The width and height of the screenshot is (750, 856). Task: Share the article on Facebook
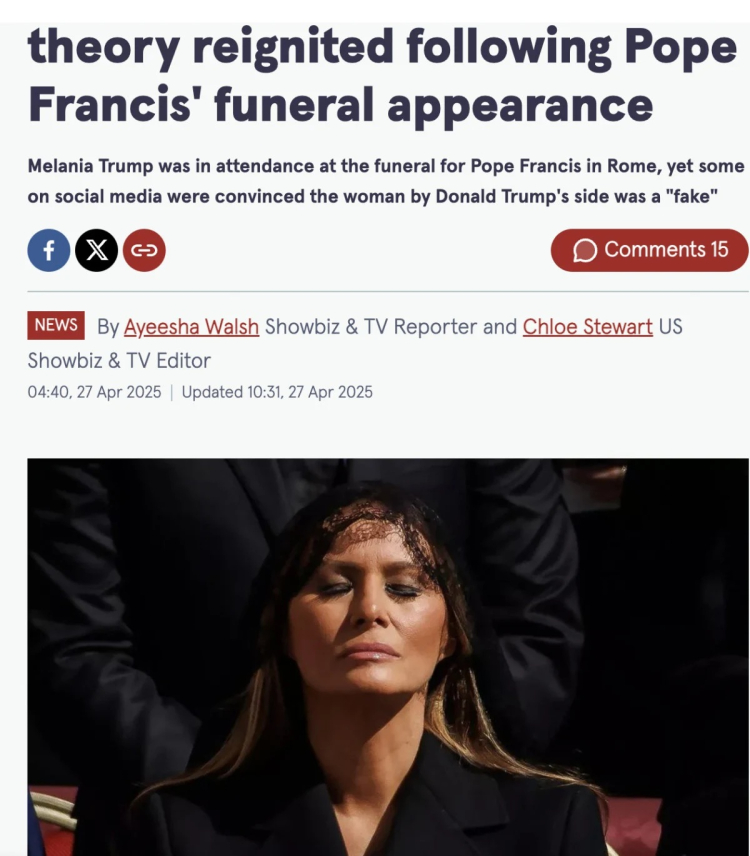(x=48, y=250)
